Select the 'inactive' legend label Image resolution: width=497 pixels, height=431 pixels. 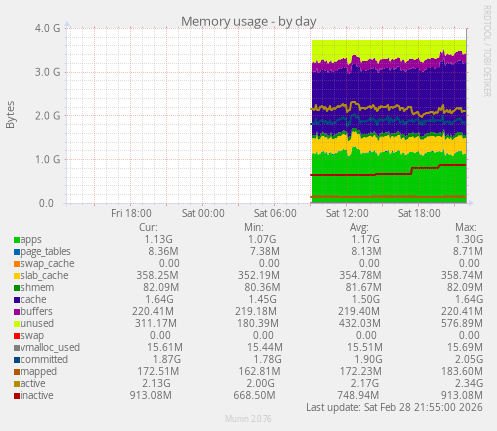tap(37, 395)
